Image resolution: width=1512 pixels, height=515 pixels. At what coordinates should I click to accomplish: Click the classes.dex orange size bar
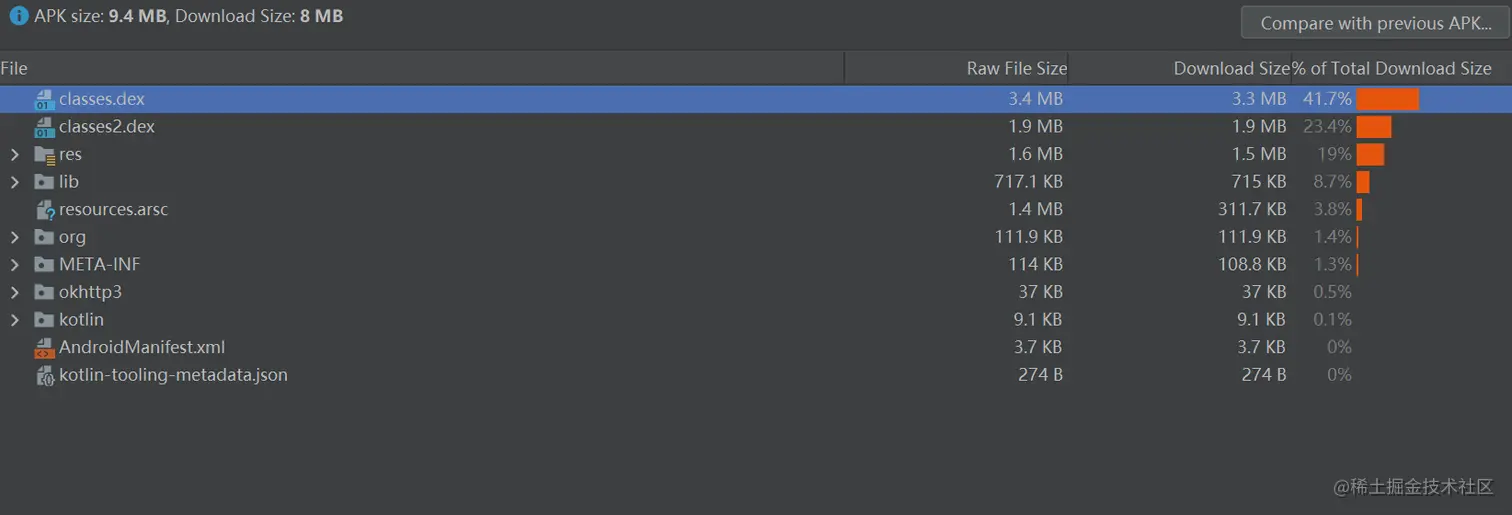1388,99
